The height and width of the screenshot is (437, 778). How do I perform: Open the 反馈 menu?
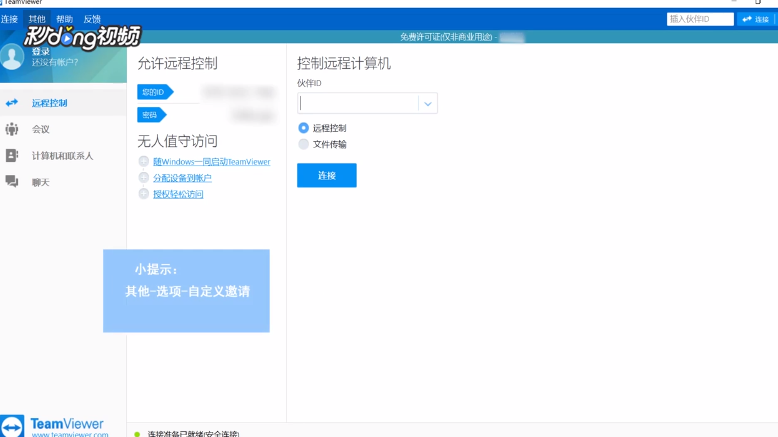tap(92, 19)
